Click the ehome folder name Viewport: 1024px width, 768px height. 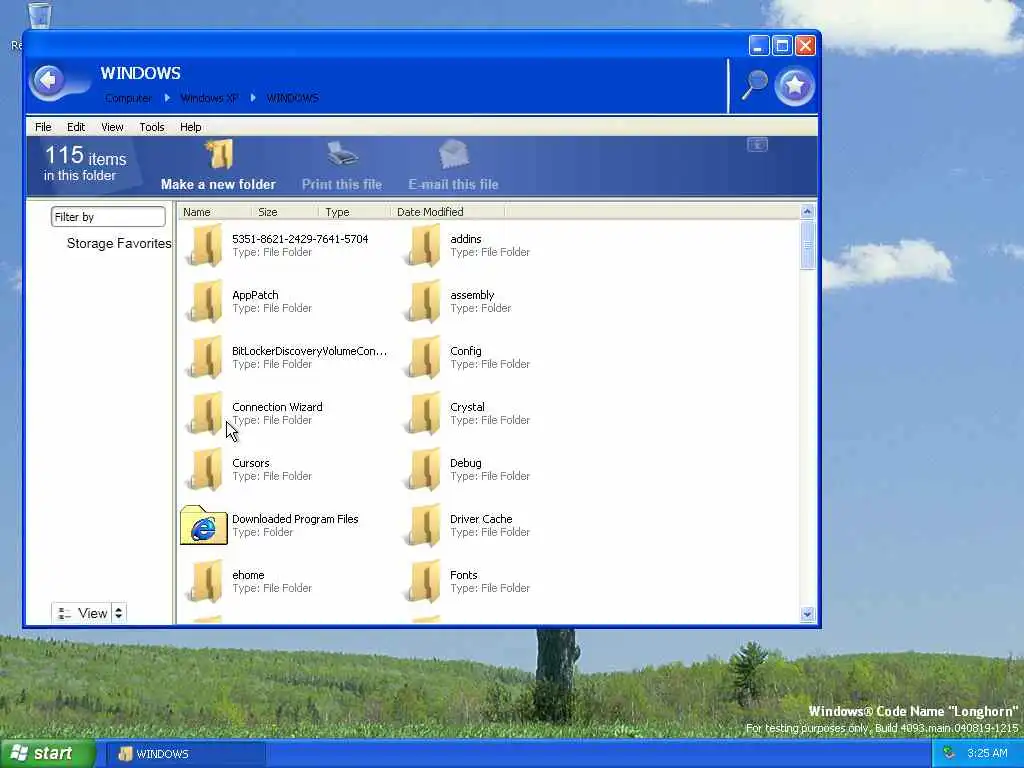(248, 575)
